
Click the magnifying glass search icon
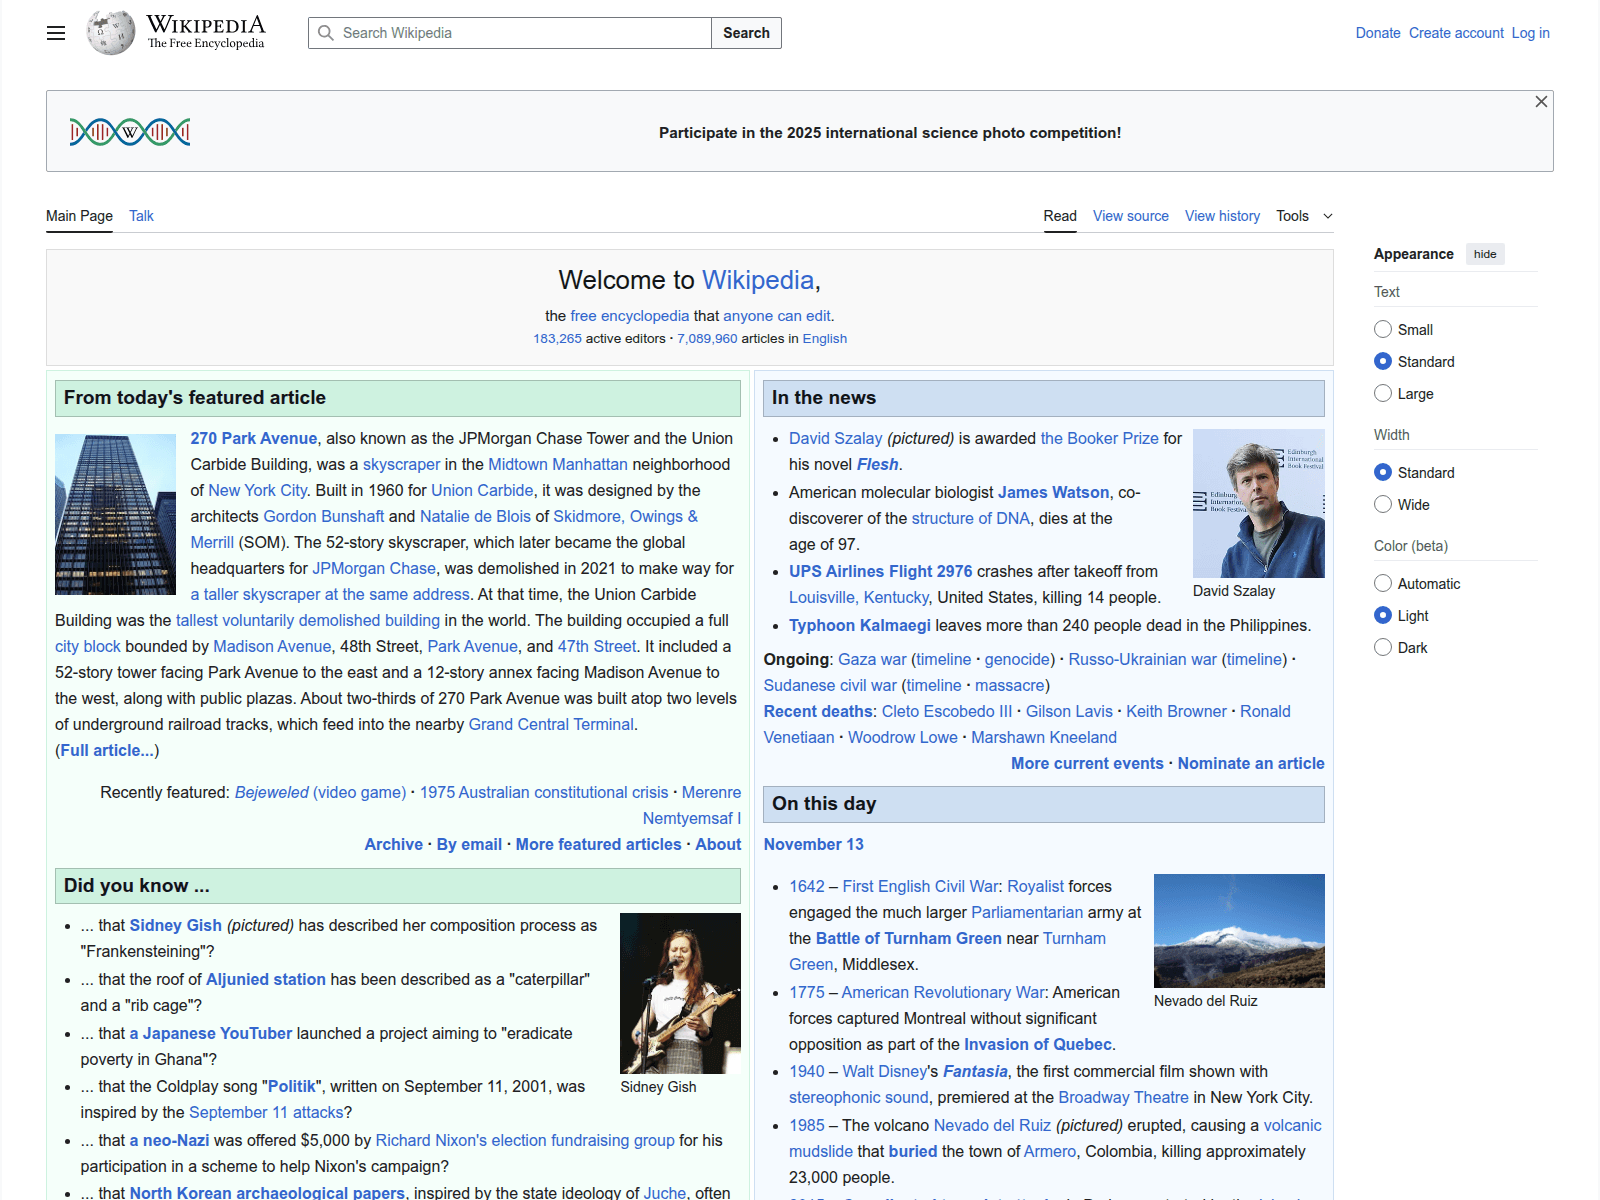pyautogui.click(x=326, y=33)
